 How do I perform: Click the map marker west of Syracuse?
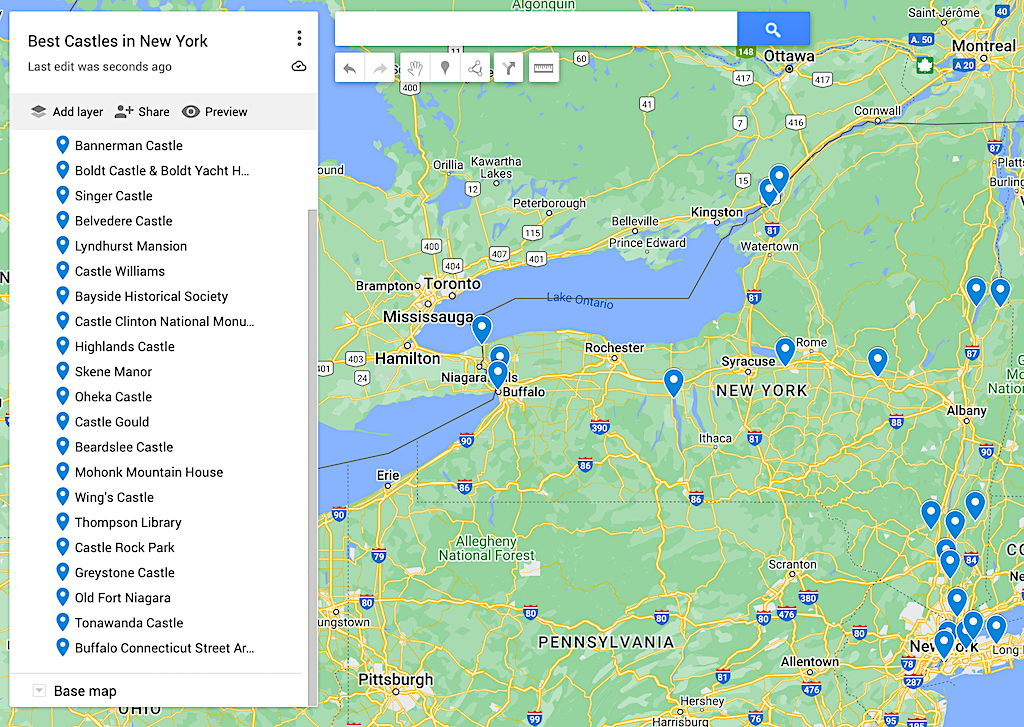click(673, 382)
